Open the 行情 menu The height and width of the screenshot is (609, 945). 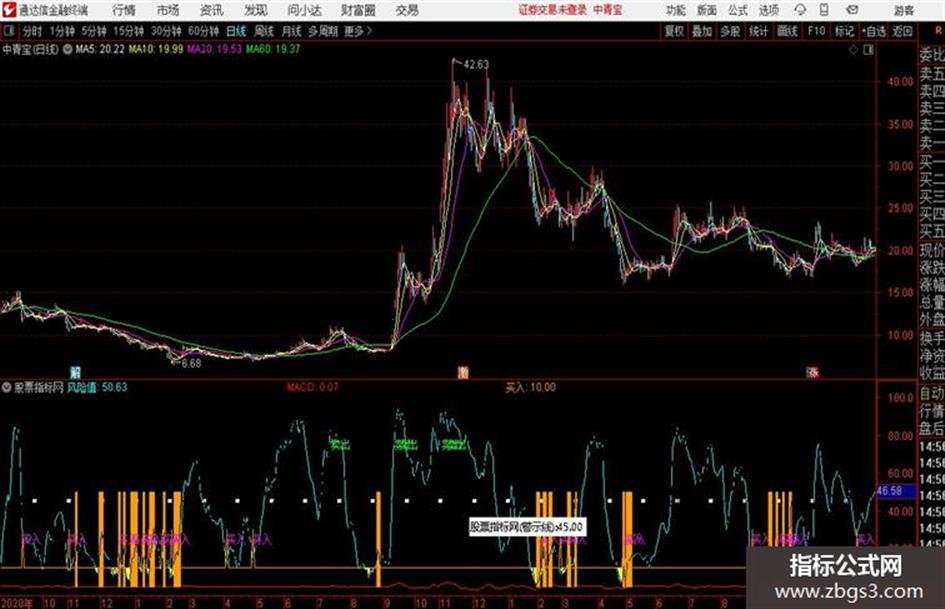coord(124,10)
